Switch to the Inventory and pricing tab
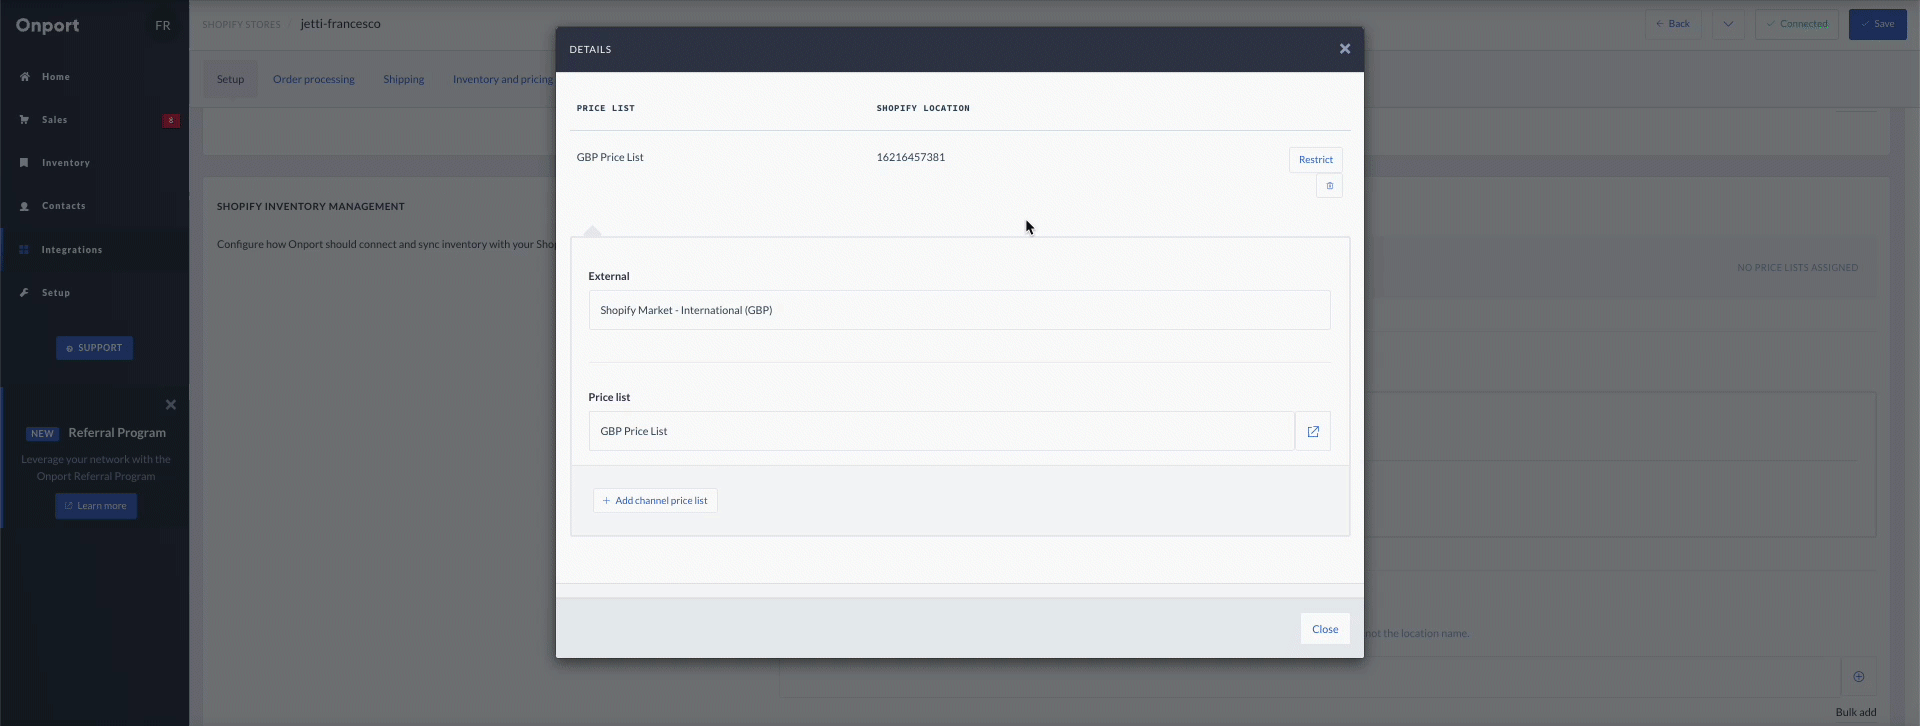 point(503,79)
